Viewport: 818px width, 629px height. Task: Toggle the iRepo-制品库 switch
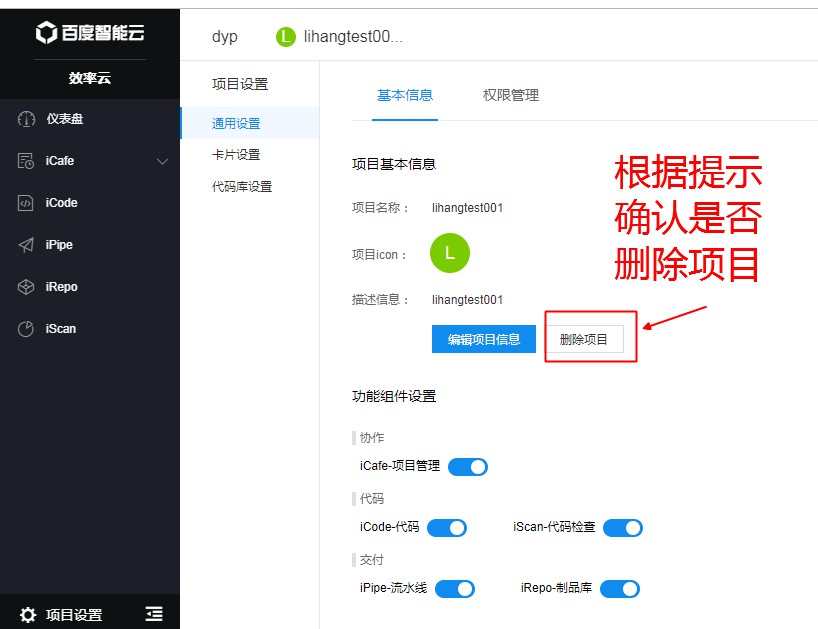tap(620, 589)
